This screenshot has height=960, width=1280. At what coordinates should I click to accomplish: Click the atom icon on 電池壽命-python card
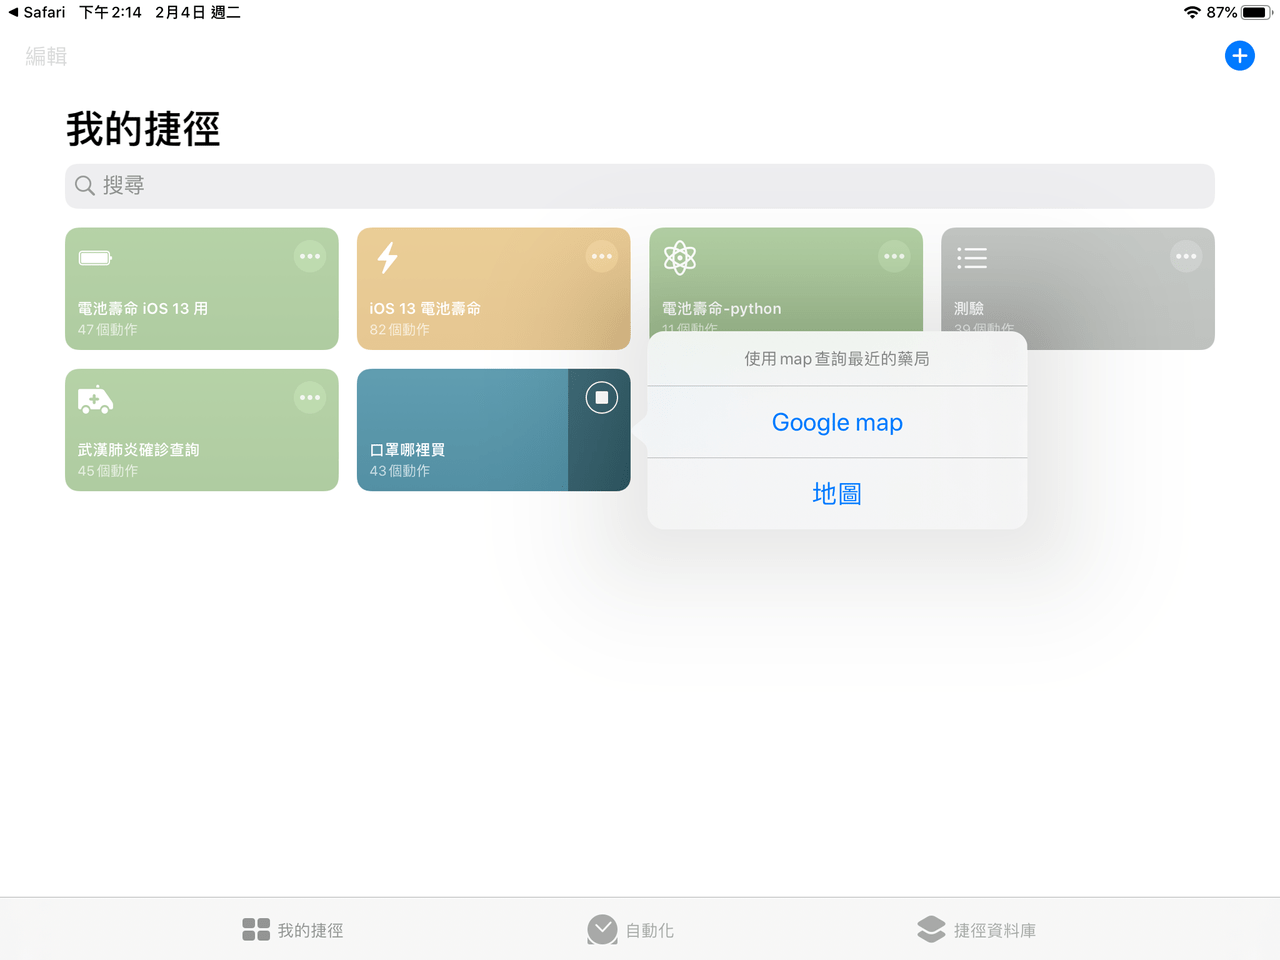680,258
